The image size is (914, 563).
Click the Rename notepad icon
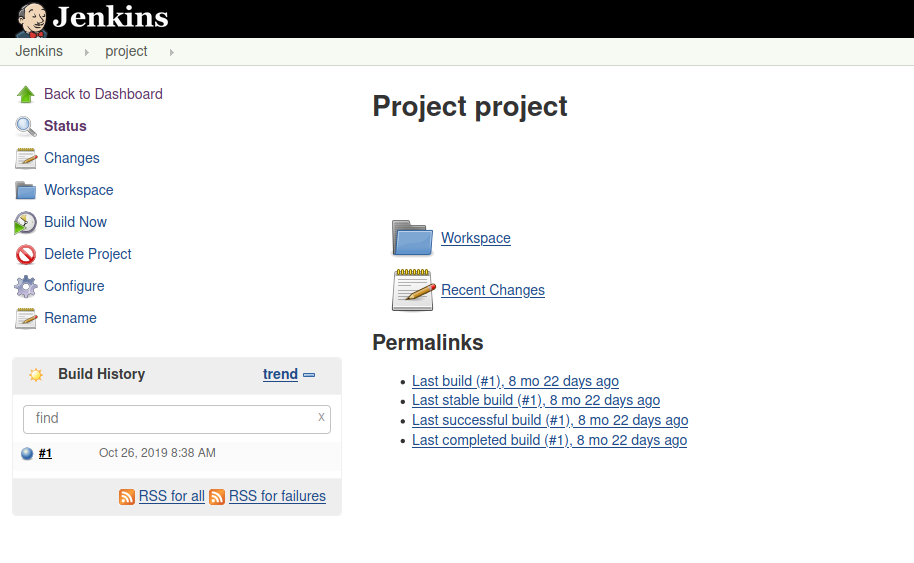click(x=26, y=318)
